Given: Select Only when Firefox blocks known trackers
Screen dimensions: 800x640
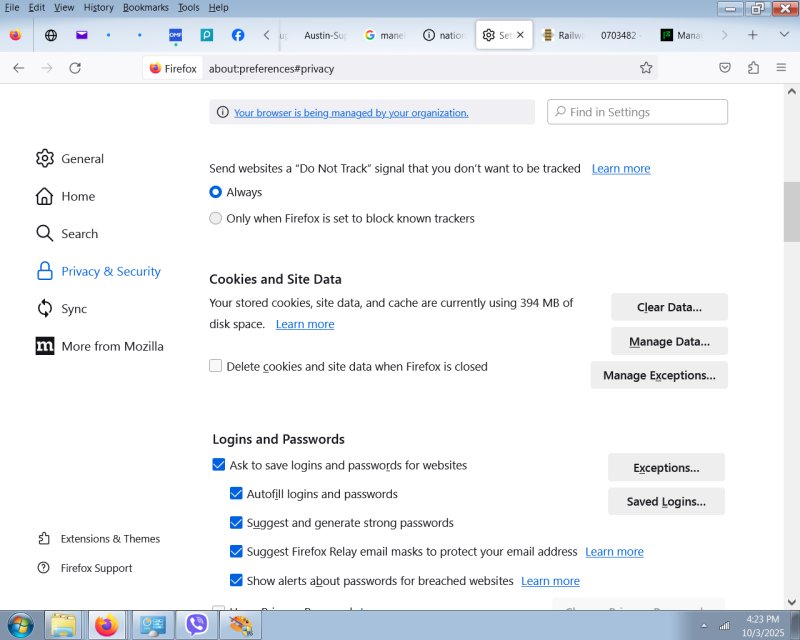Looking at the screenshot, I should (x=215, y=218).
